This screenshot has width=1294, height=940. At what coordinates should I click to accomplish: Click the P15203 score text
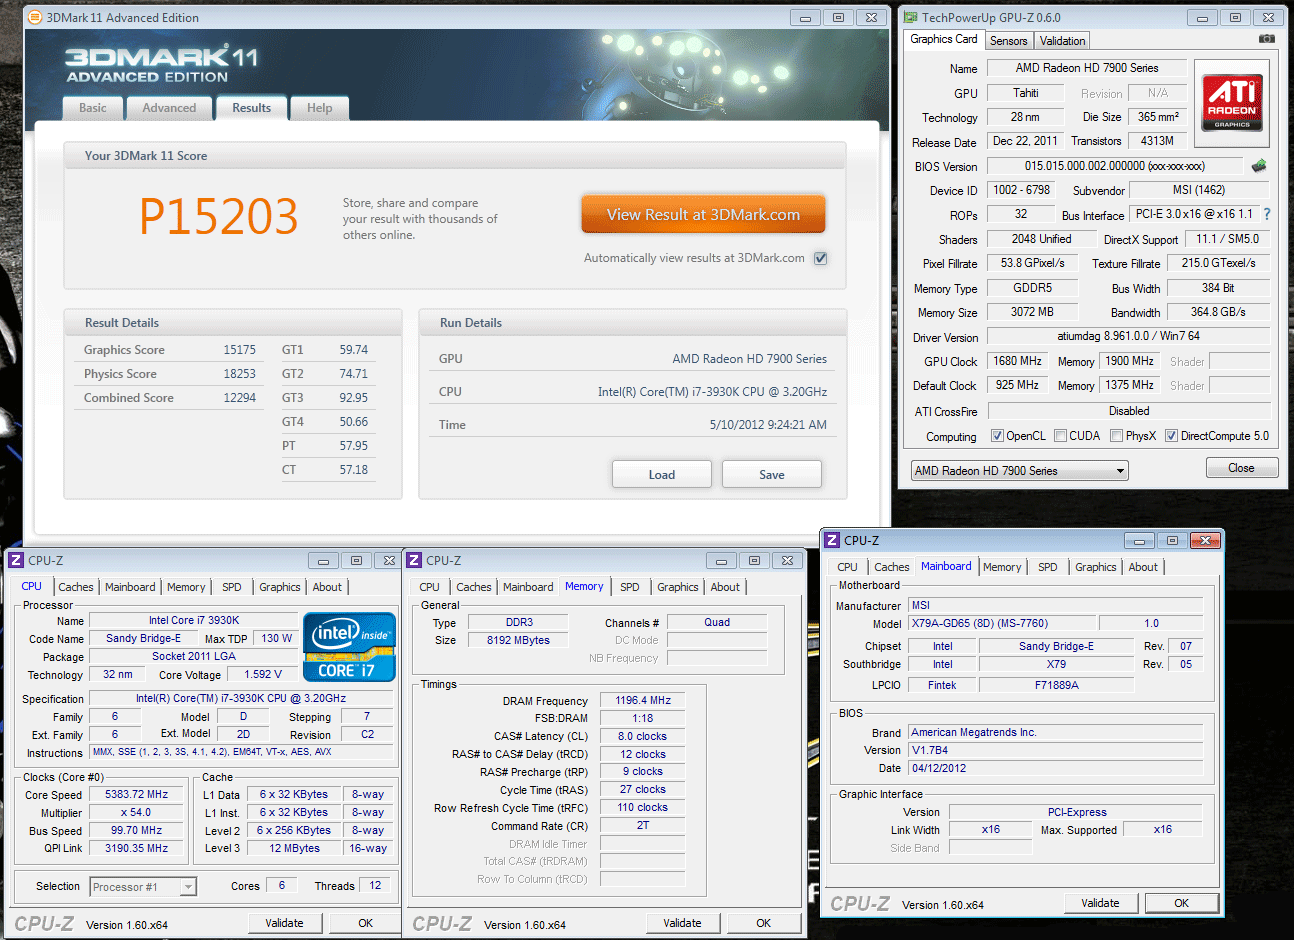pos(219,216)
